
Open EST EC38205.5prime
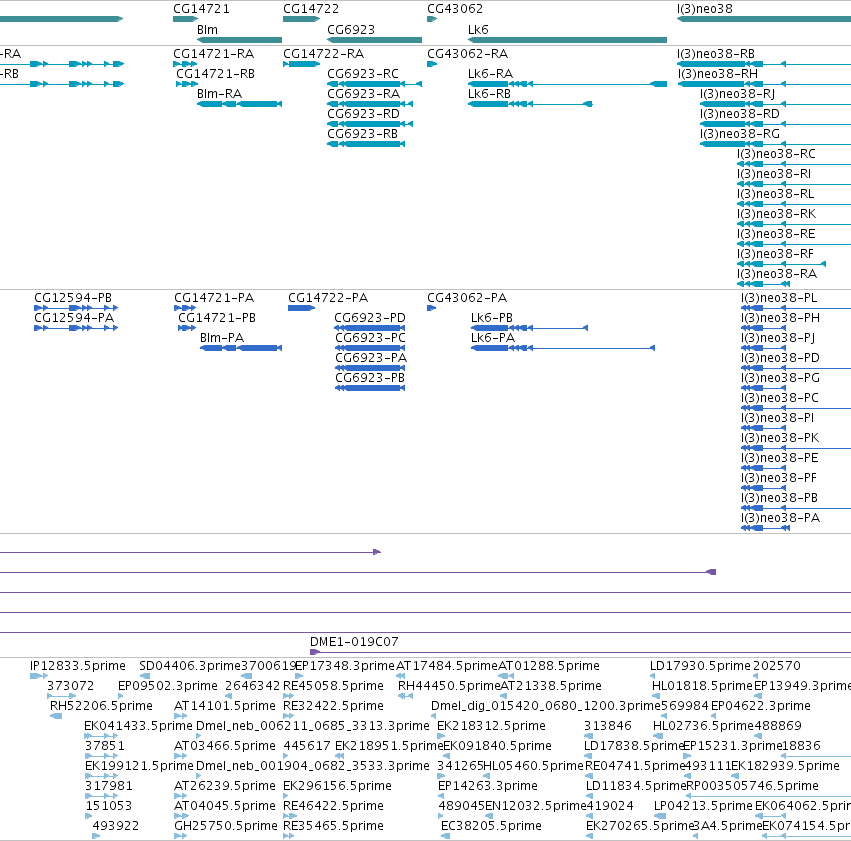click(x=491, y=826)
